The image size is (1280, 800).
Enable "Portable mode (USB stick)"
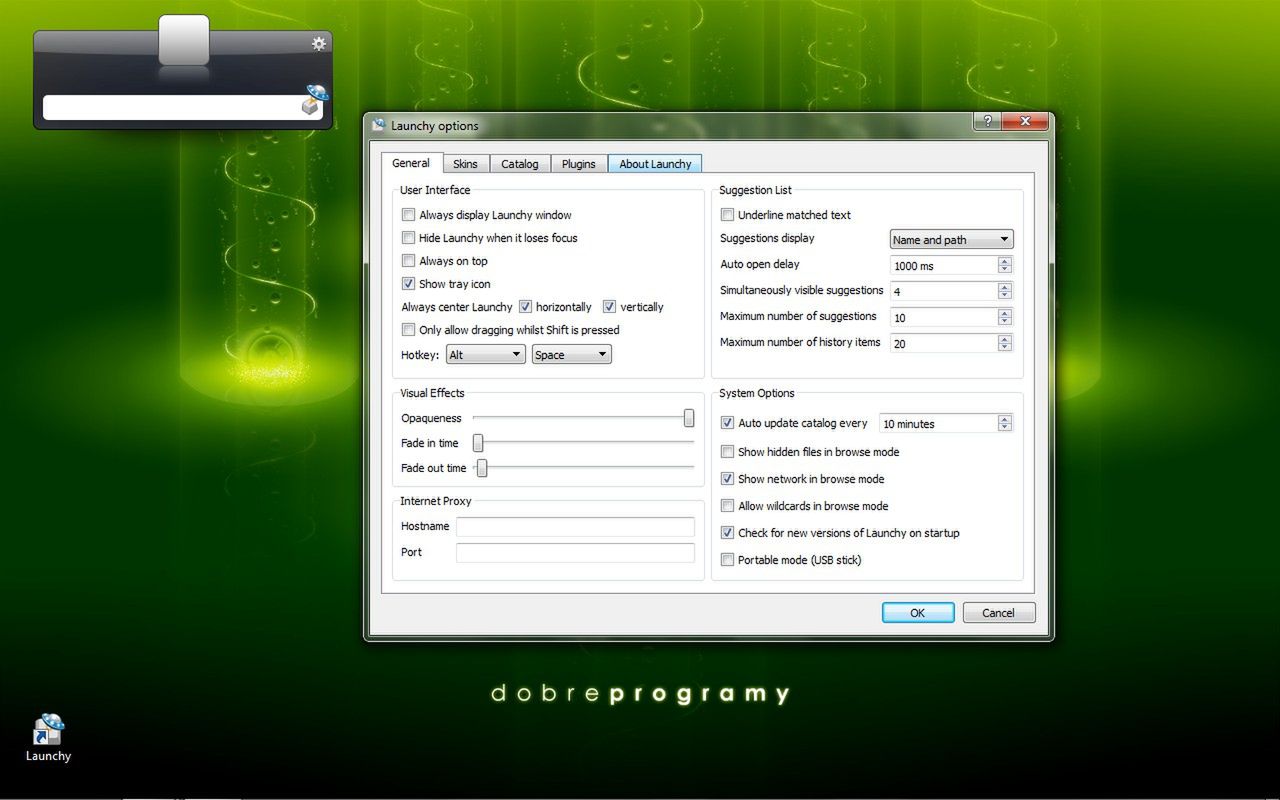728,560
